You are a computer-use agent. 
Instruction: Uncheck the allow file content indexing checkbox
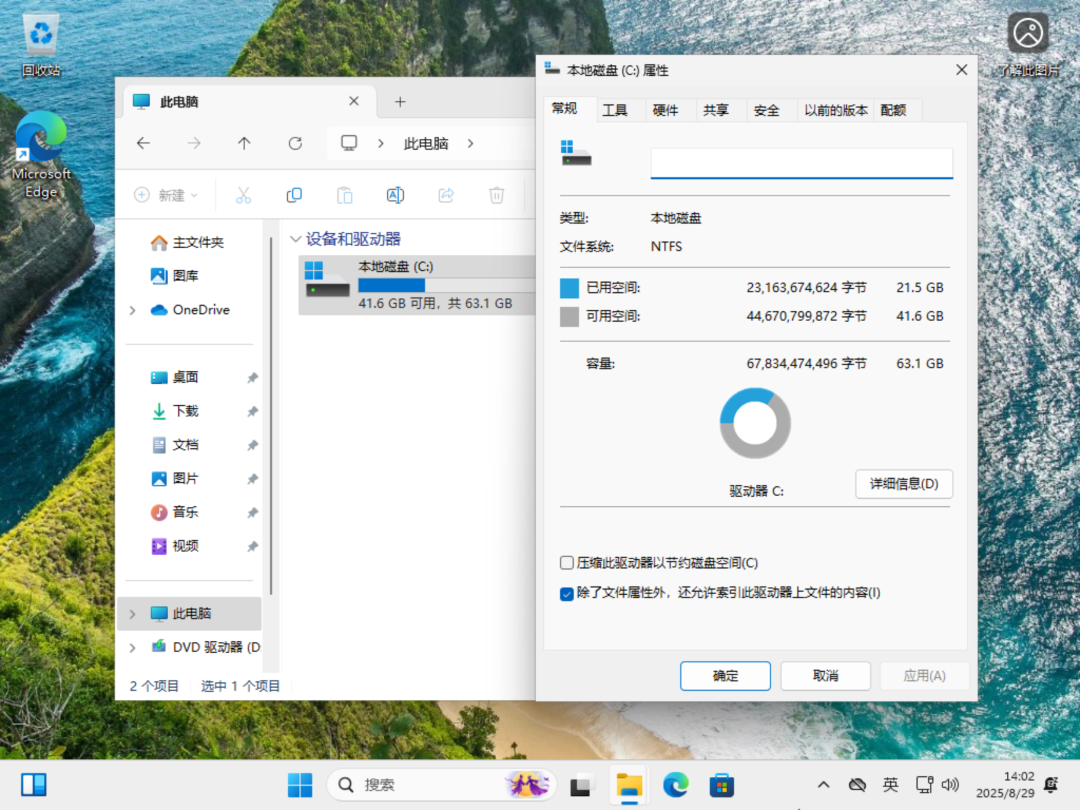(567, 593)
